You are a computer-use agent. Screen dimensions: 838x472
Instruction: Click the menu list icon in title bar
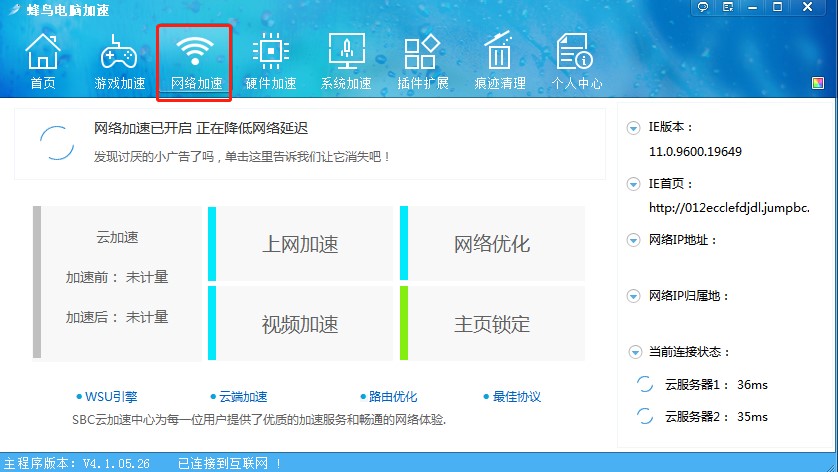pos(728,7)
